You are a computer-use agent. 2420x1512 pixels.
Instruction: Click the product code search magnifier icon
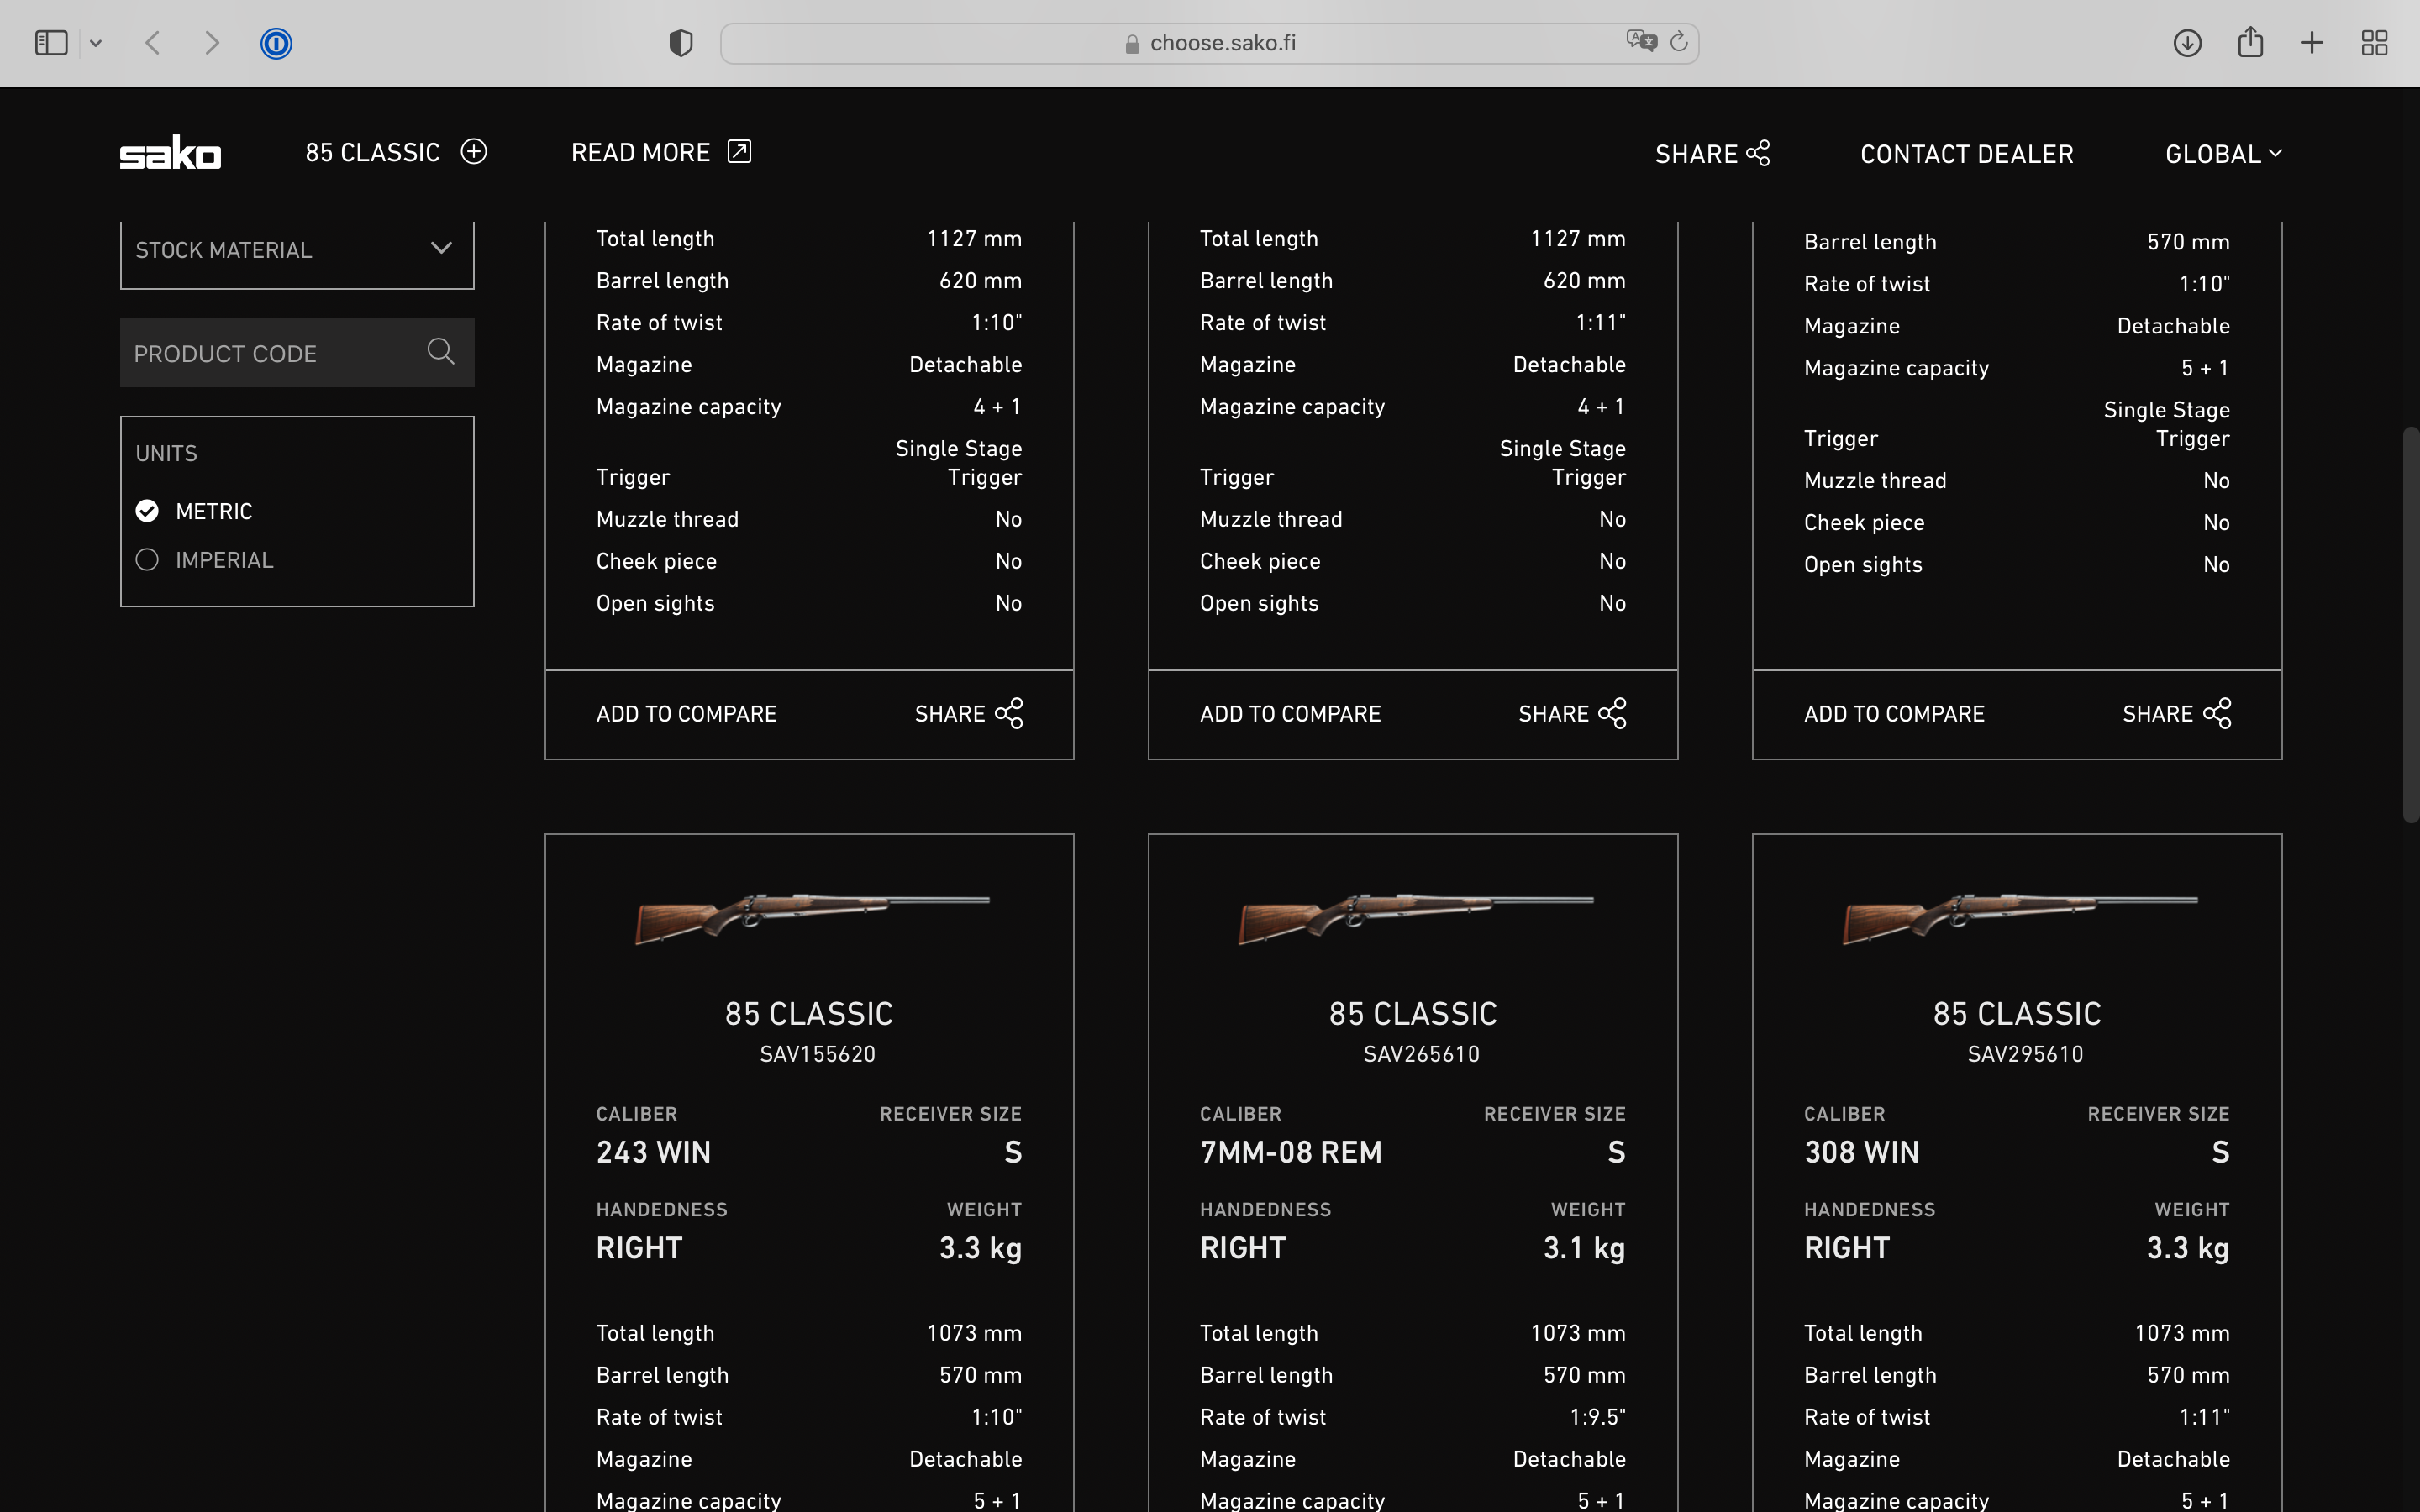441,352
